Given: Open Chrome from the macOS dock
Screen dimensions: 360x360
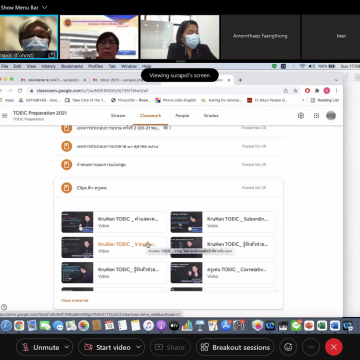Looking at the screenshot, I should (x=19, y=325).
